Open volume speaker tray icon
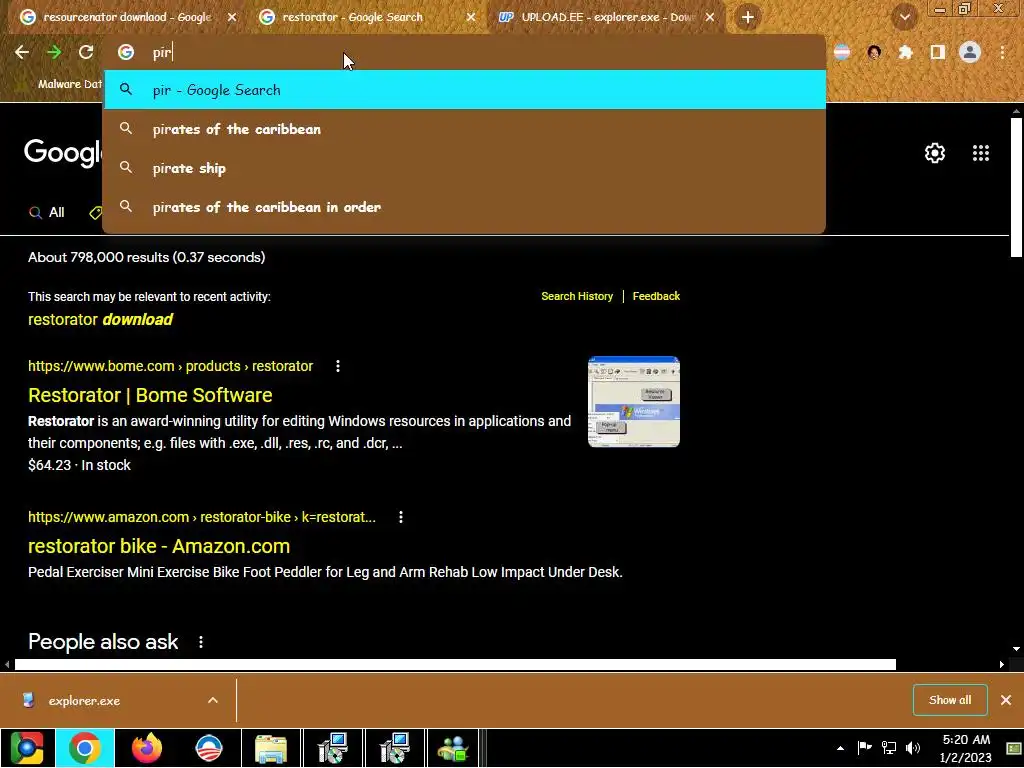The width and height of the screenshot is (1024, 768). tap(913, 748)
